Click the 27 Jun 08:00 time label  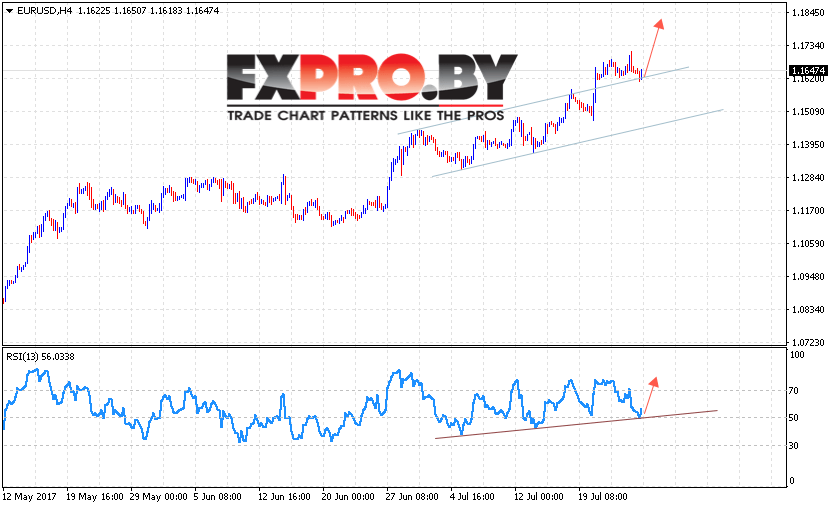[412, 497]
